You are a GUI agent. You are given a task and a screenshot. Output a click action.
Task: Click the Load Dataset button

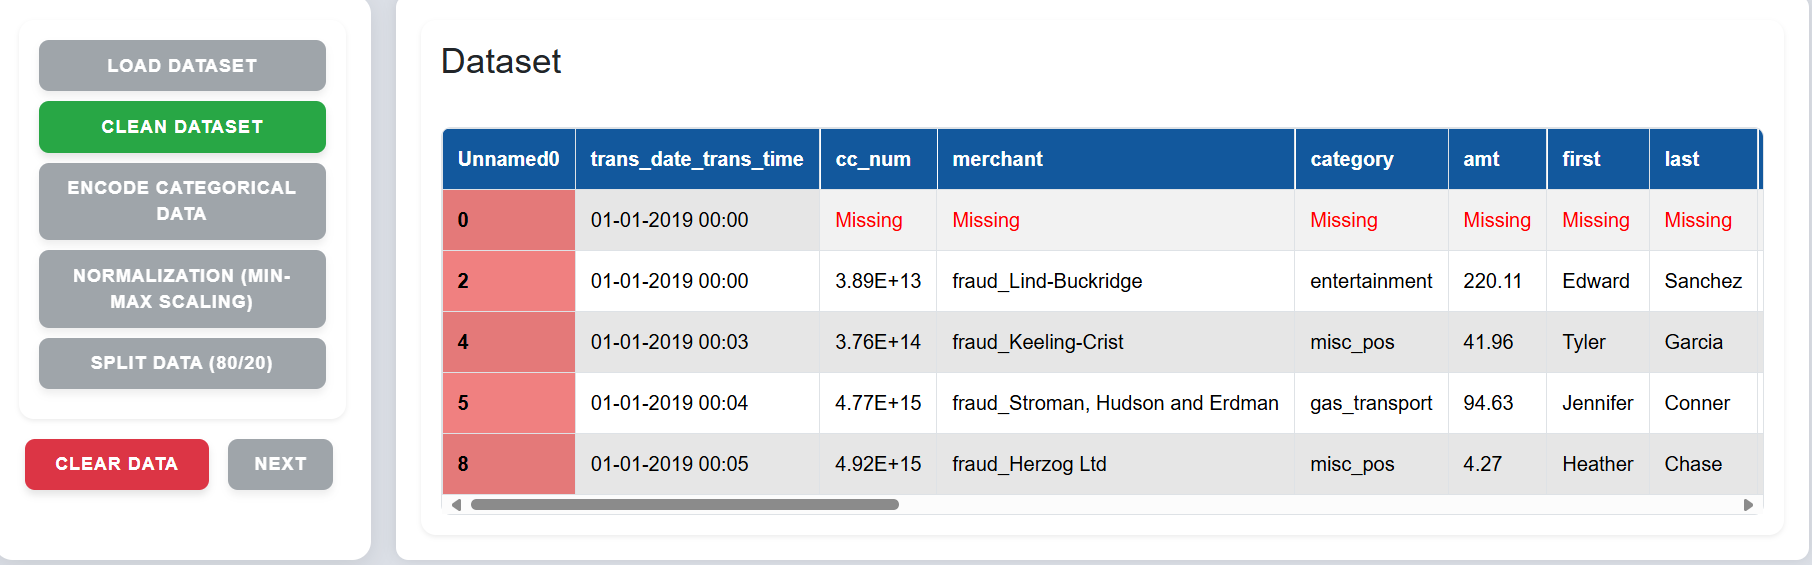pos(182,65)
